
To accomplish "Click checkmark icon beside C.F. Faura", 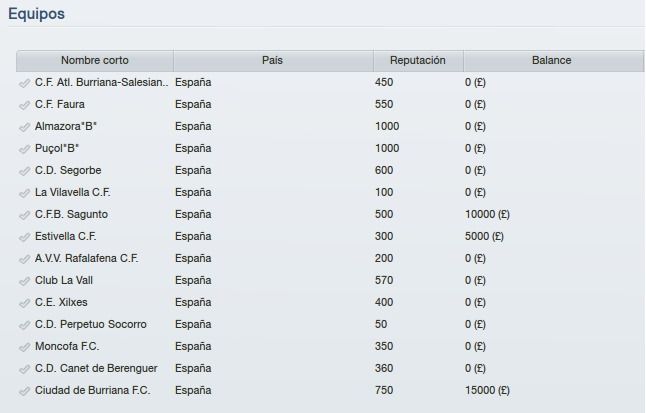I will tap(24, 105).
